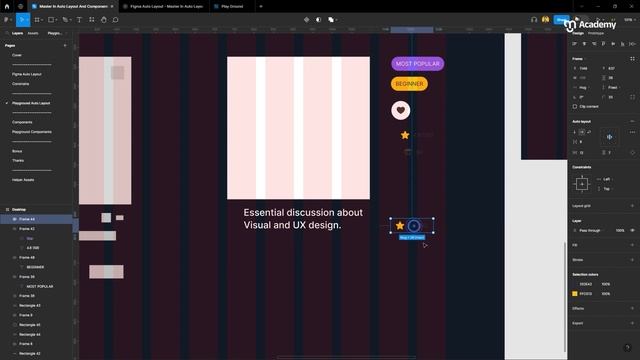Switch to the Play Ground tab
The image size is (640, 360).
(x=231, y=7)
